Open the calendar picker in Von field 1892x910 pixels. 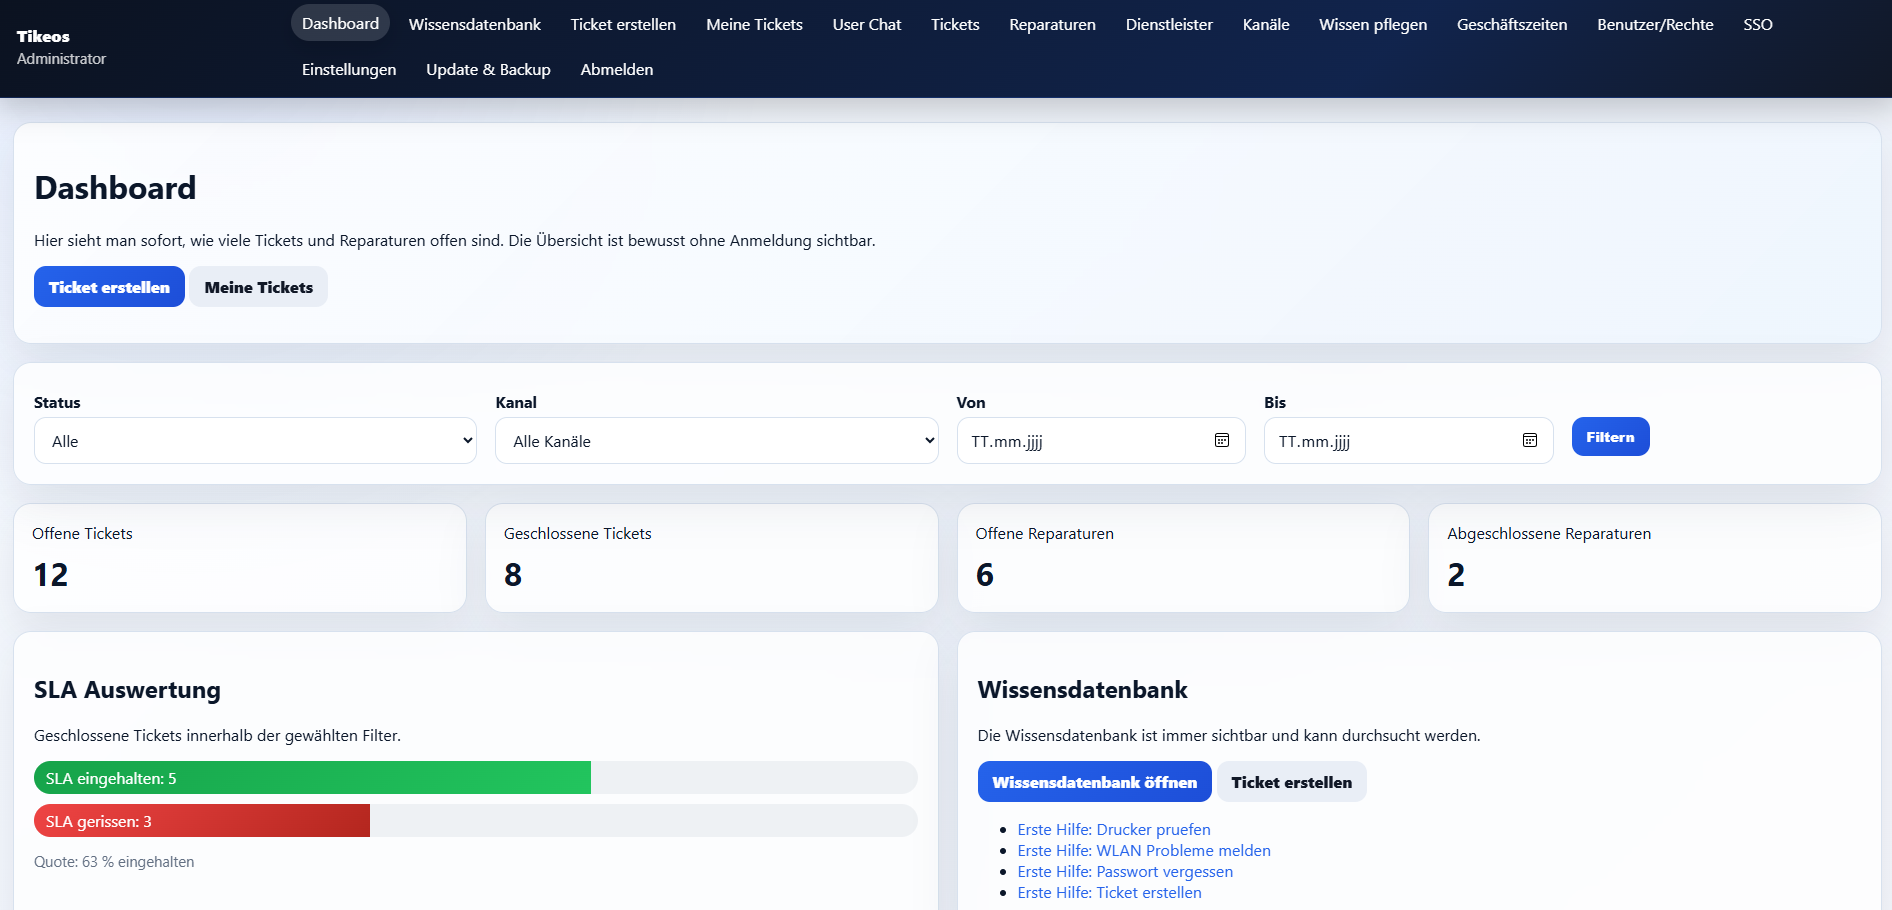1221,440
